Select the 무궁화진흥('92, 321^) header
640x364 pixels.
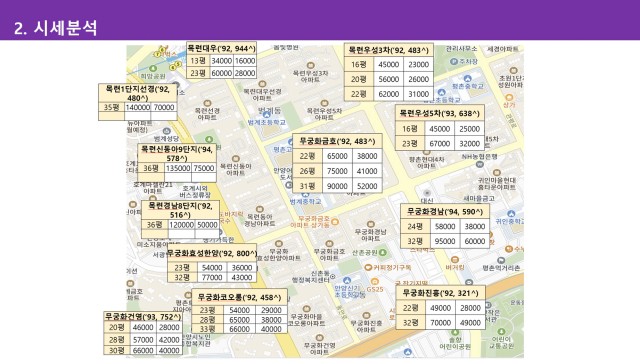click(x=440, y=293)
